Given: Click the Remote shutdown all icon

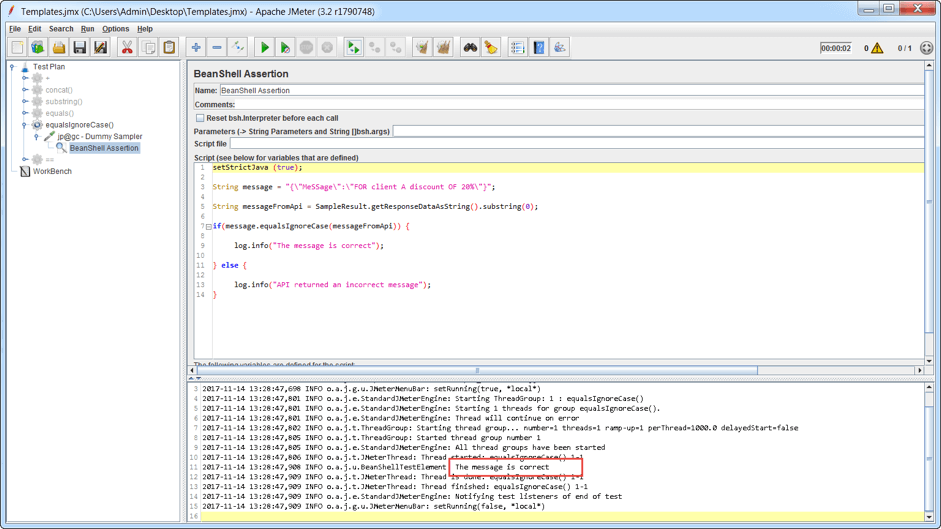Looking at the screenshot, I should point(395,47).
